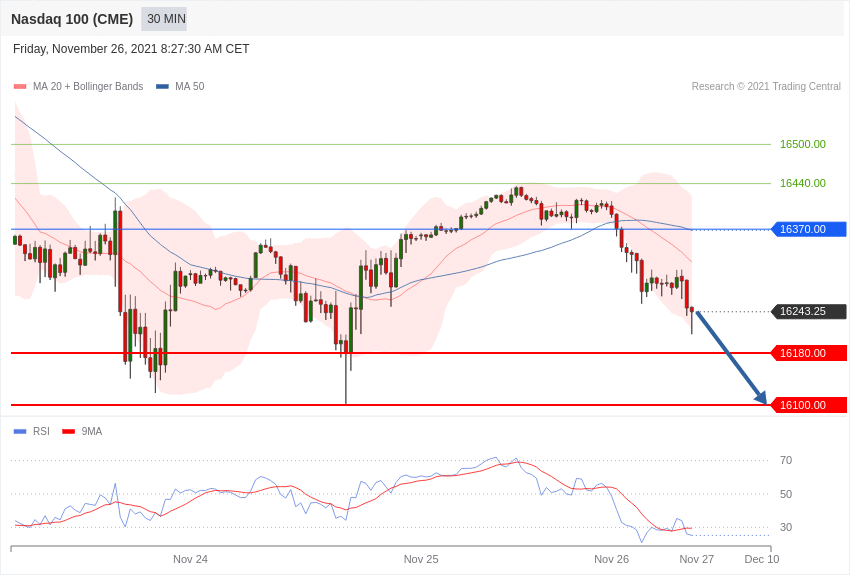Click the 16440.00 resistance level label
Image resolution: width=850 pixels, height=576 pixels.
pyautogui.click(x=802, y=183)
